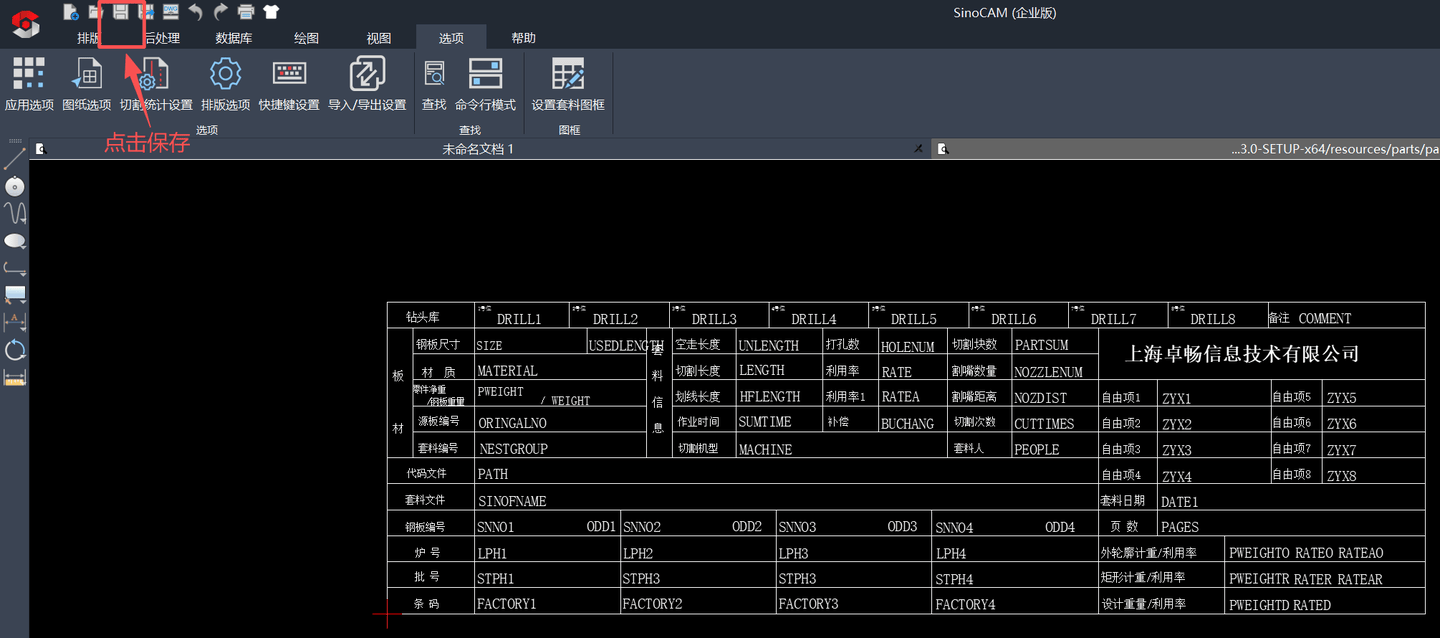Click the Undo arrow icon
This screenshot has height=638, width=1440.
click(196, 12)
